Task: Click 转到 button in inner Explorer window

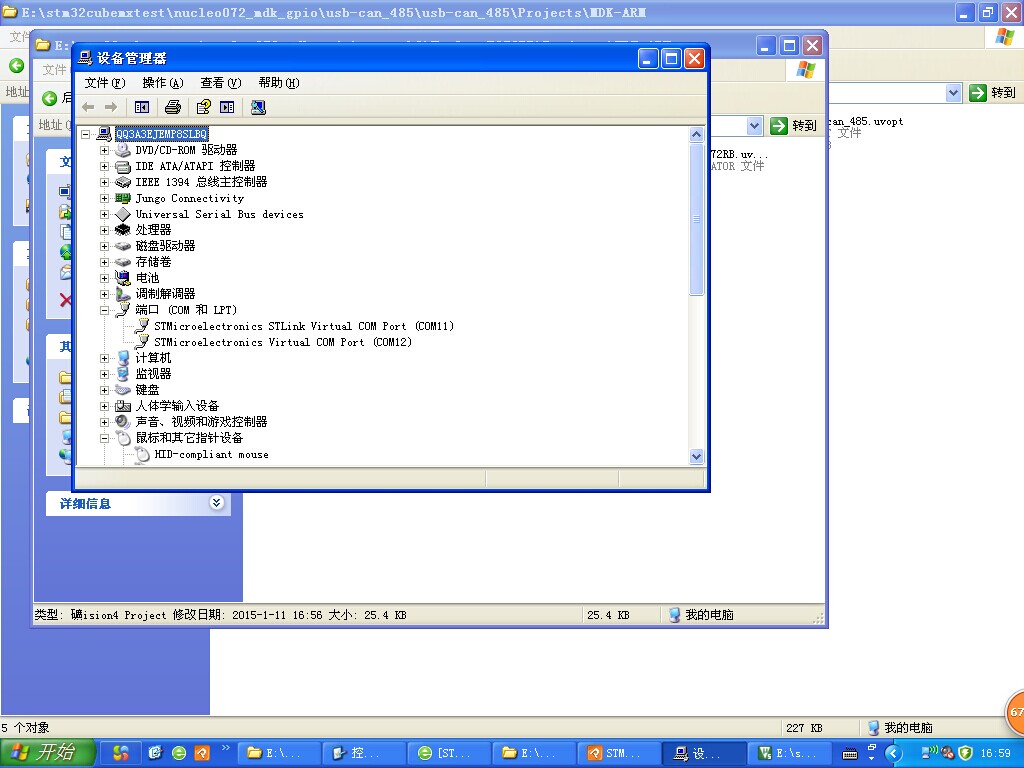Action: (x=793, y=125)
